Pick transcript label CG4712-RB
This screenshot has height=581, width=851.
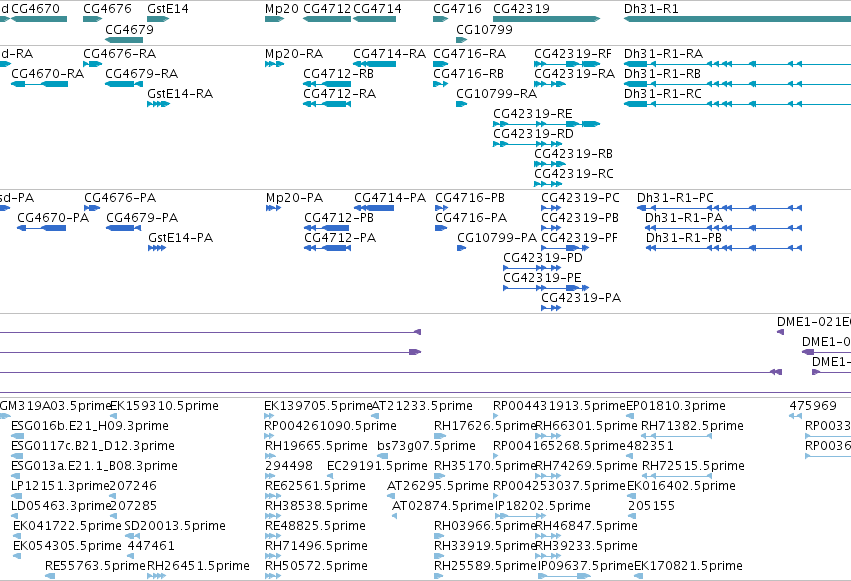[x=338, y=73]
